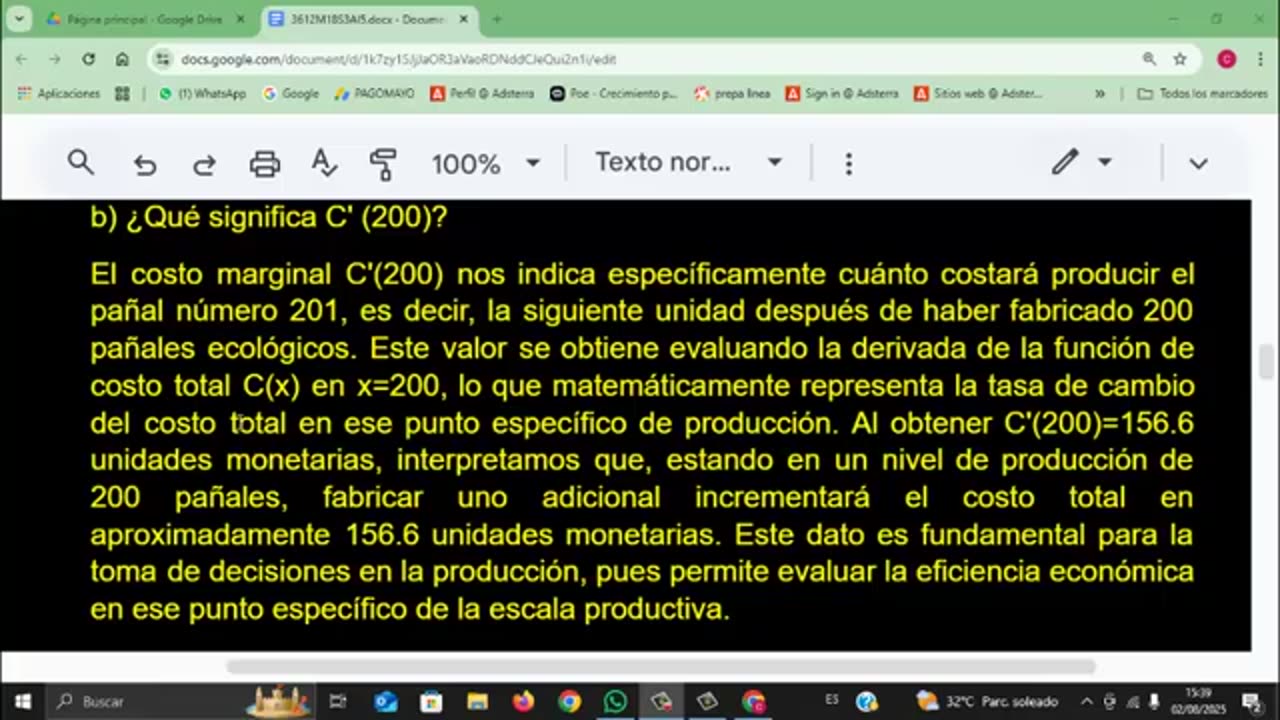Expand the editing mode dropdown arrow
This screenshot has height=720, width=1280.
pos(1105,162)
